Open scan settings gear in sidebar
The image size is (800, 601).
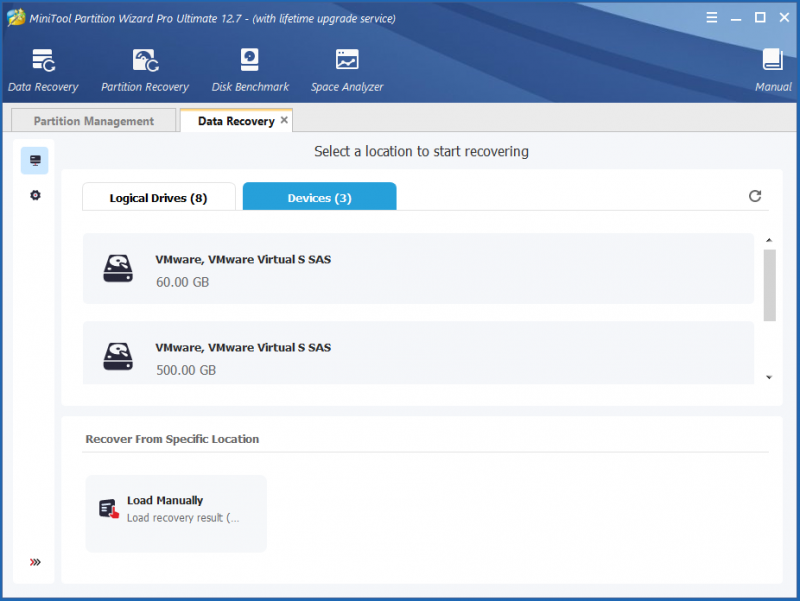(x=35, y=195)
